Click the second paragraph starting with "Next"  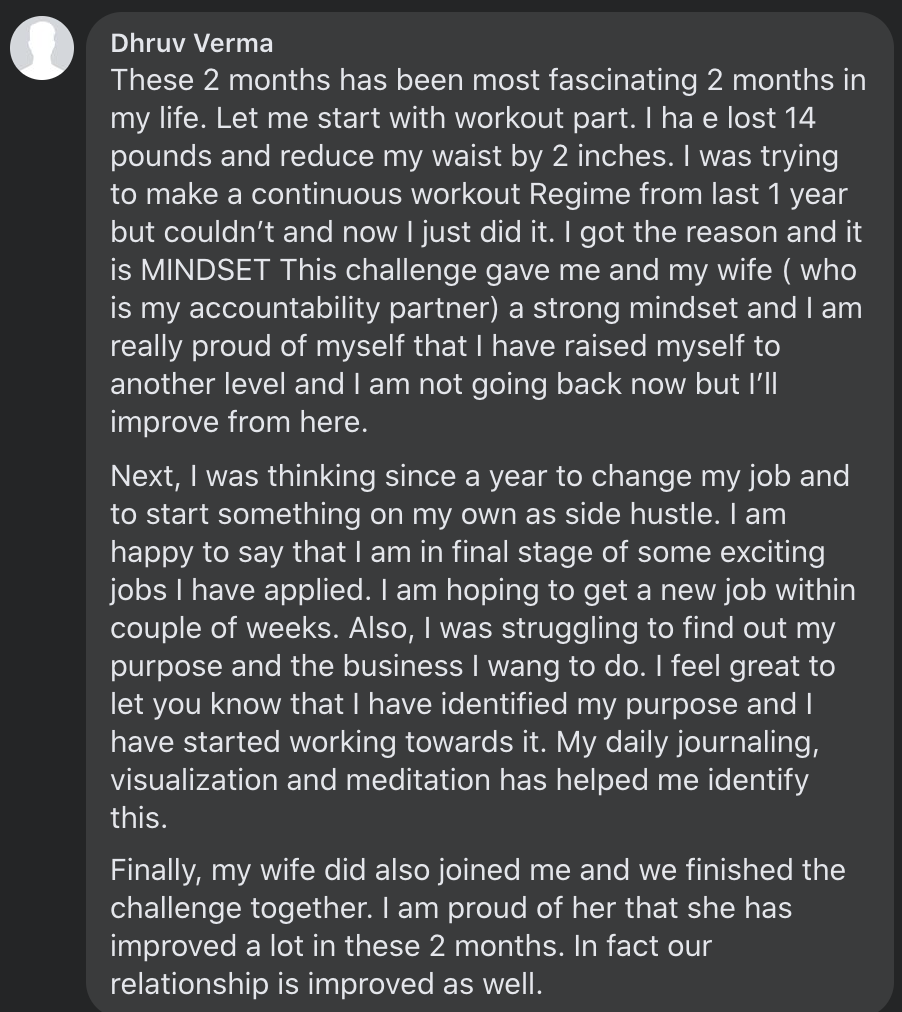coord(483,647)
